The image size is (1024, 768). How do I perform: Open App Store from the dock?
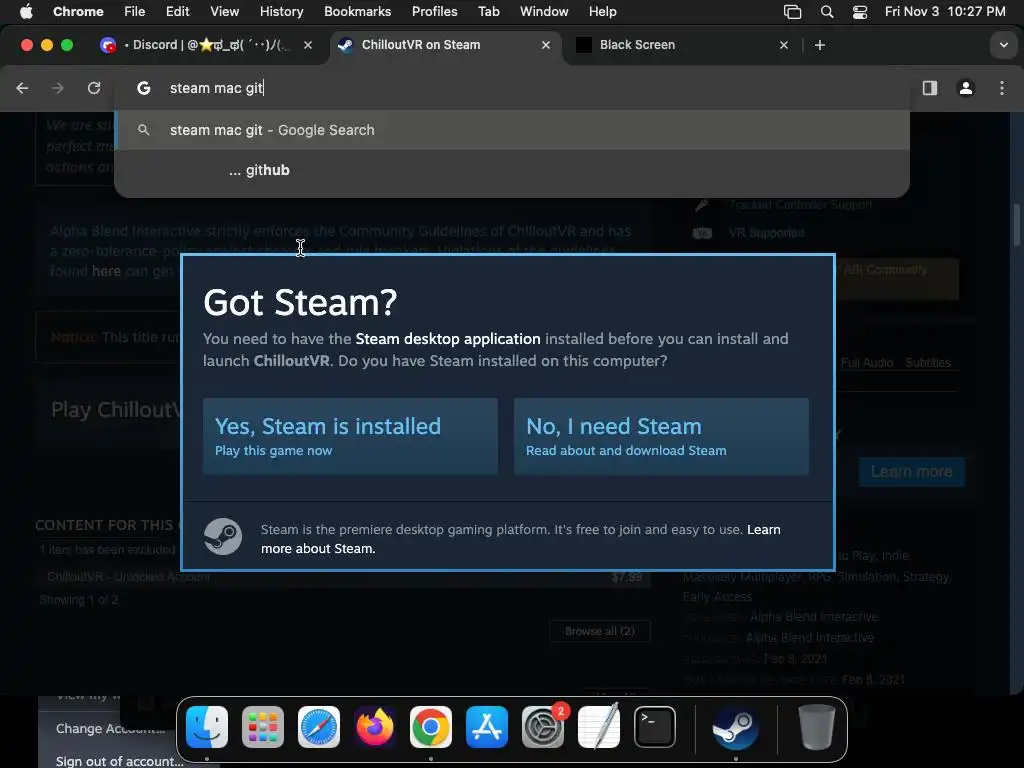point(487,727)
